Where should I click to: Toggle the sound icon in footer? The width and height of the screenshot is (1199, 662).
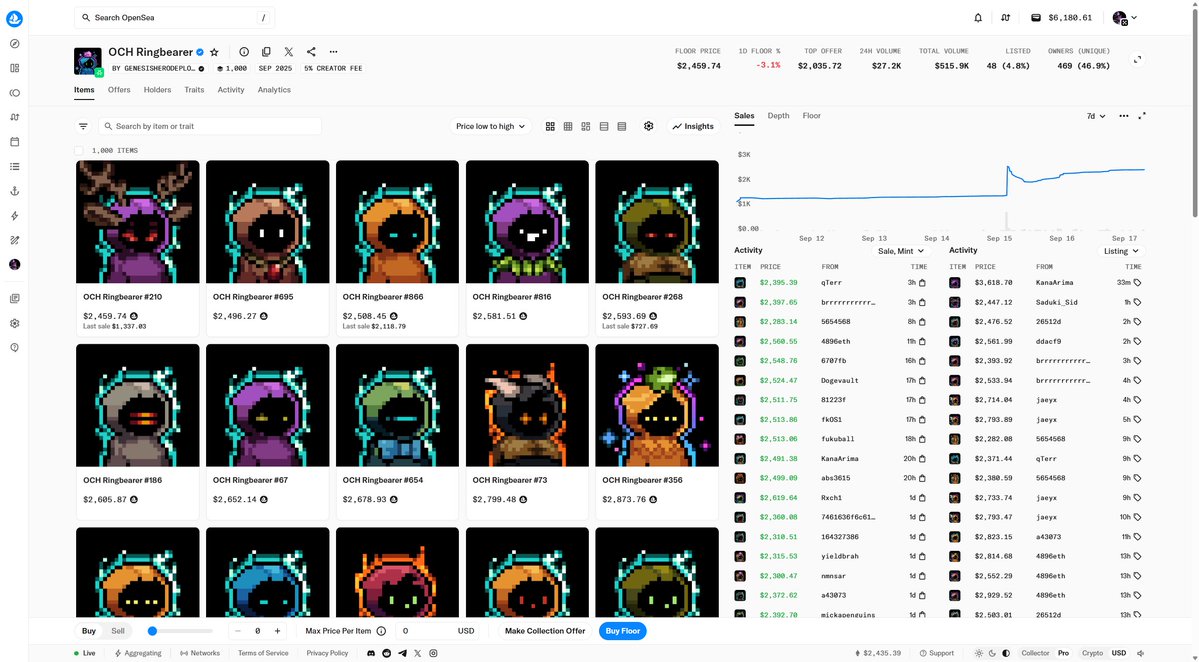click(x=1140, y=654)
